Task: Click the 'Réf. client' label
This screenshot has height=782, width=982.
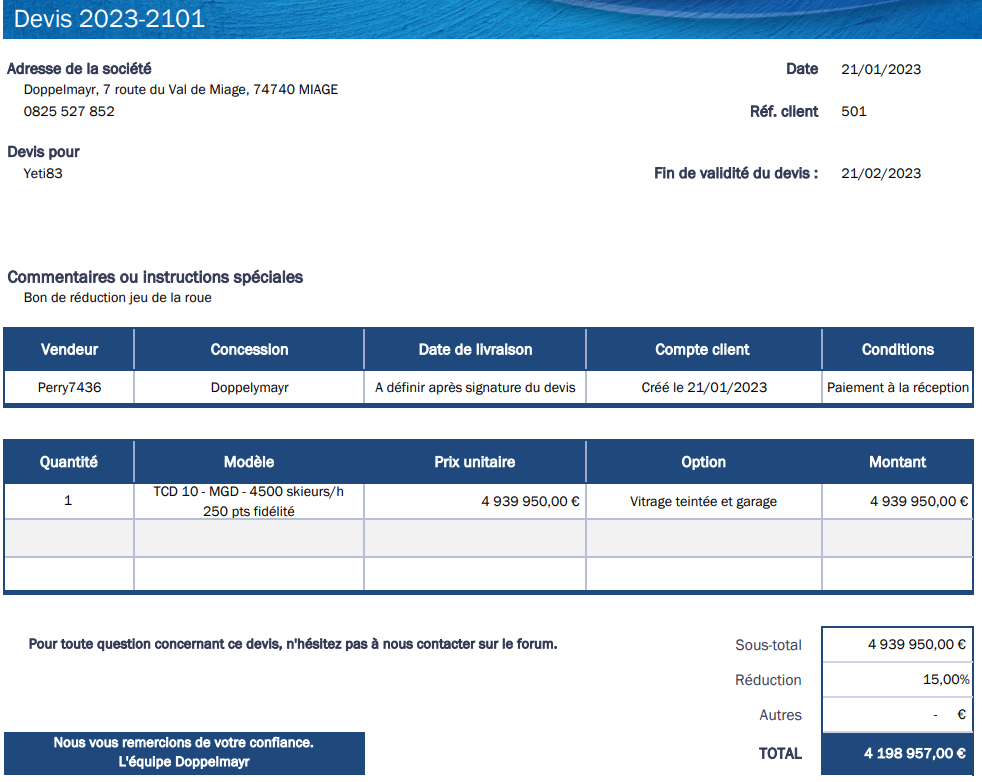Action: pyautogui.click(x=784, y=111)
